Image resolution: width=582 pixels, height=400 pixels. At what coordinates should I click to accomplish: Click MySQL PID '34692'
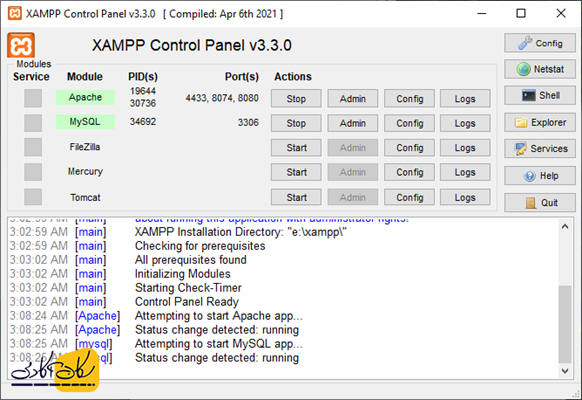pos(143,122)
